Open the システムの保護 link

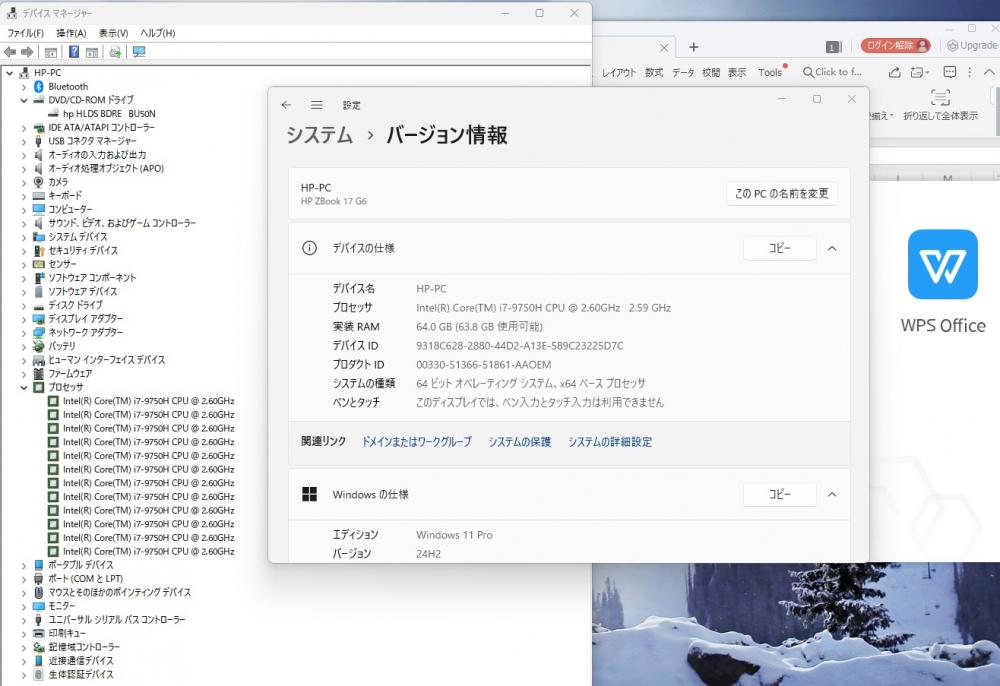(x=520, y=442)
